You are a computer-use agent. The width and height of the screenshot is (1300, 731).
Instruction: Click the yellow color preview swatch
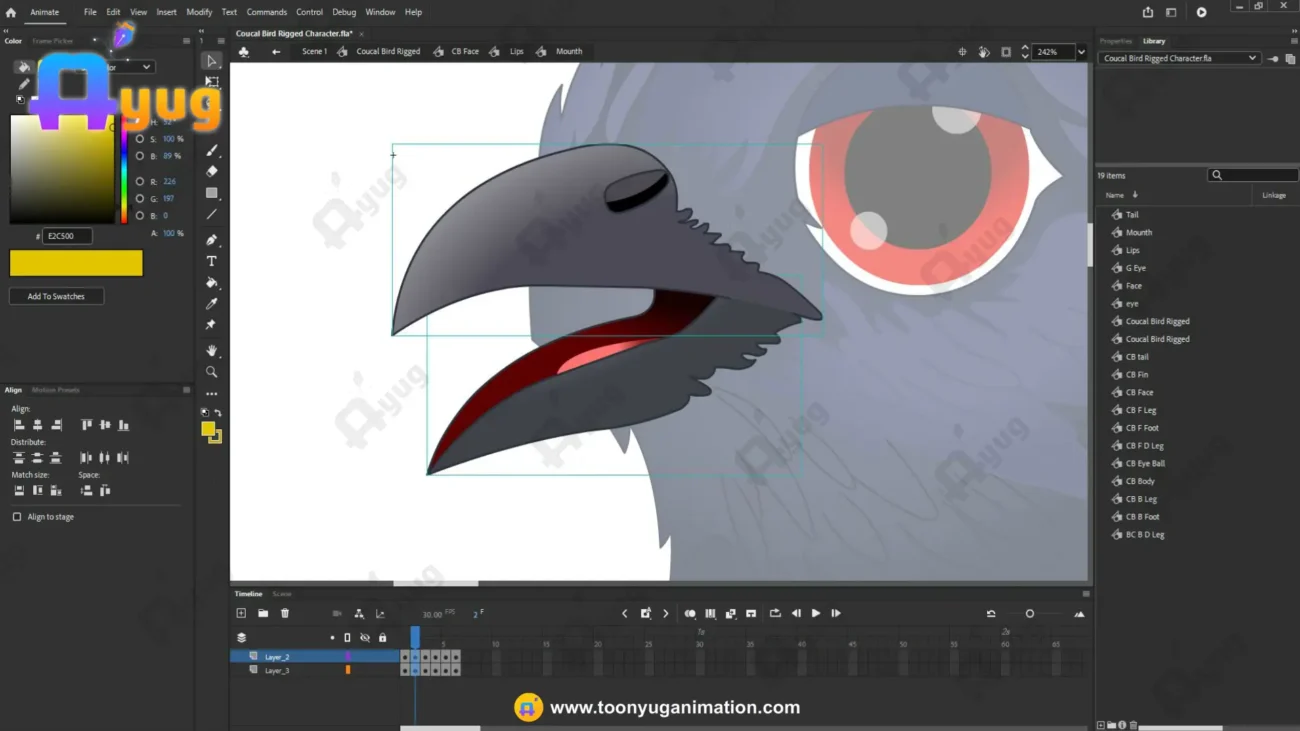(76, 263)
